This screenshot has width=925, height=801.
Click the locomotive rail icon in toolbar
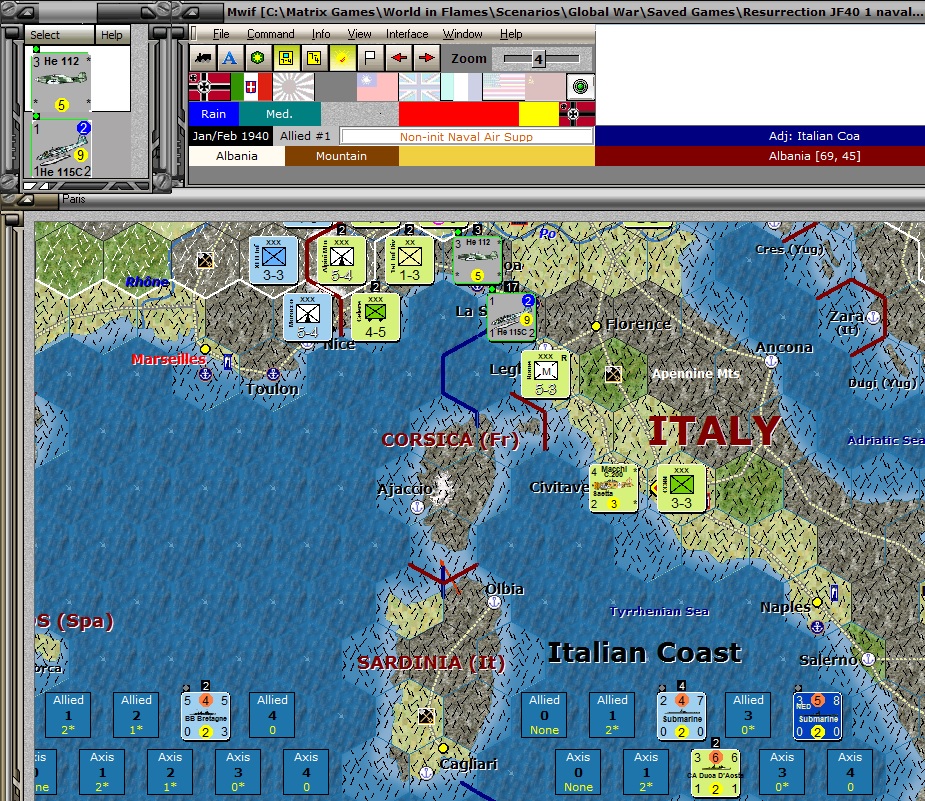pyautogui.click(x=203, y=58)
